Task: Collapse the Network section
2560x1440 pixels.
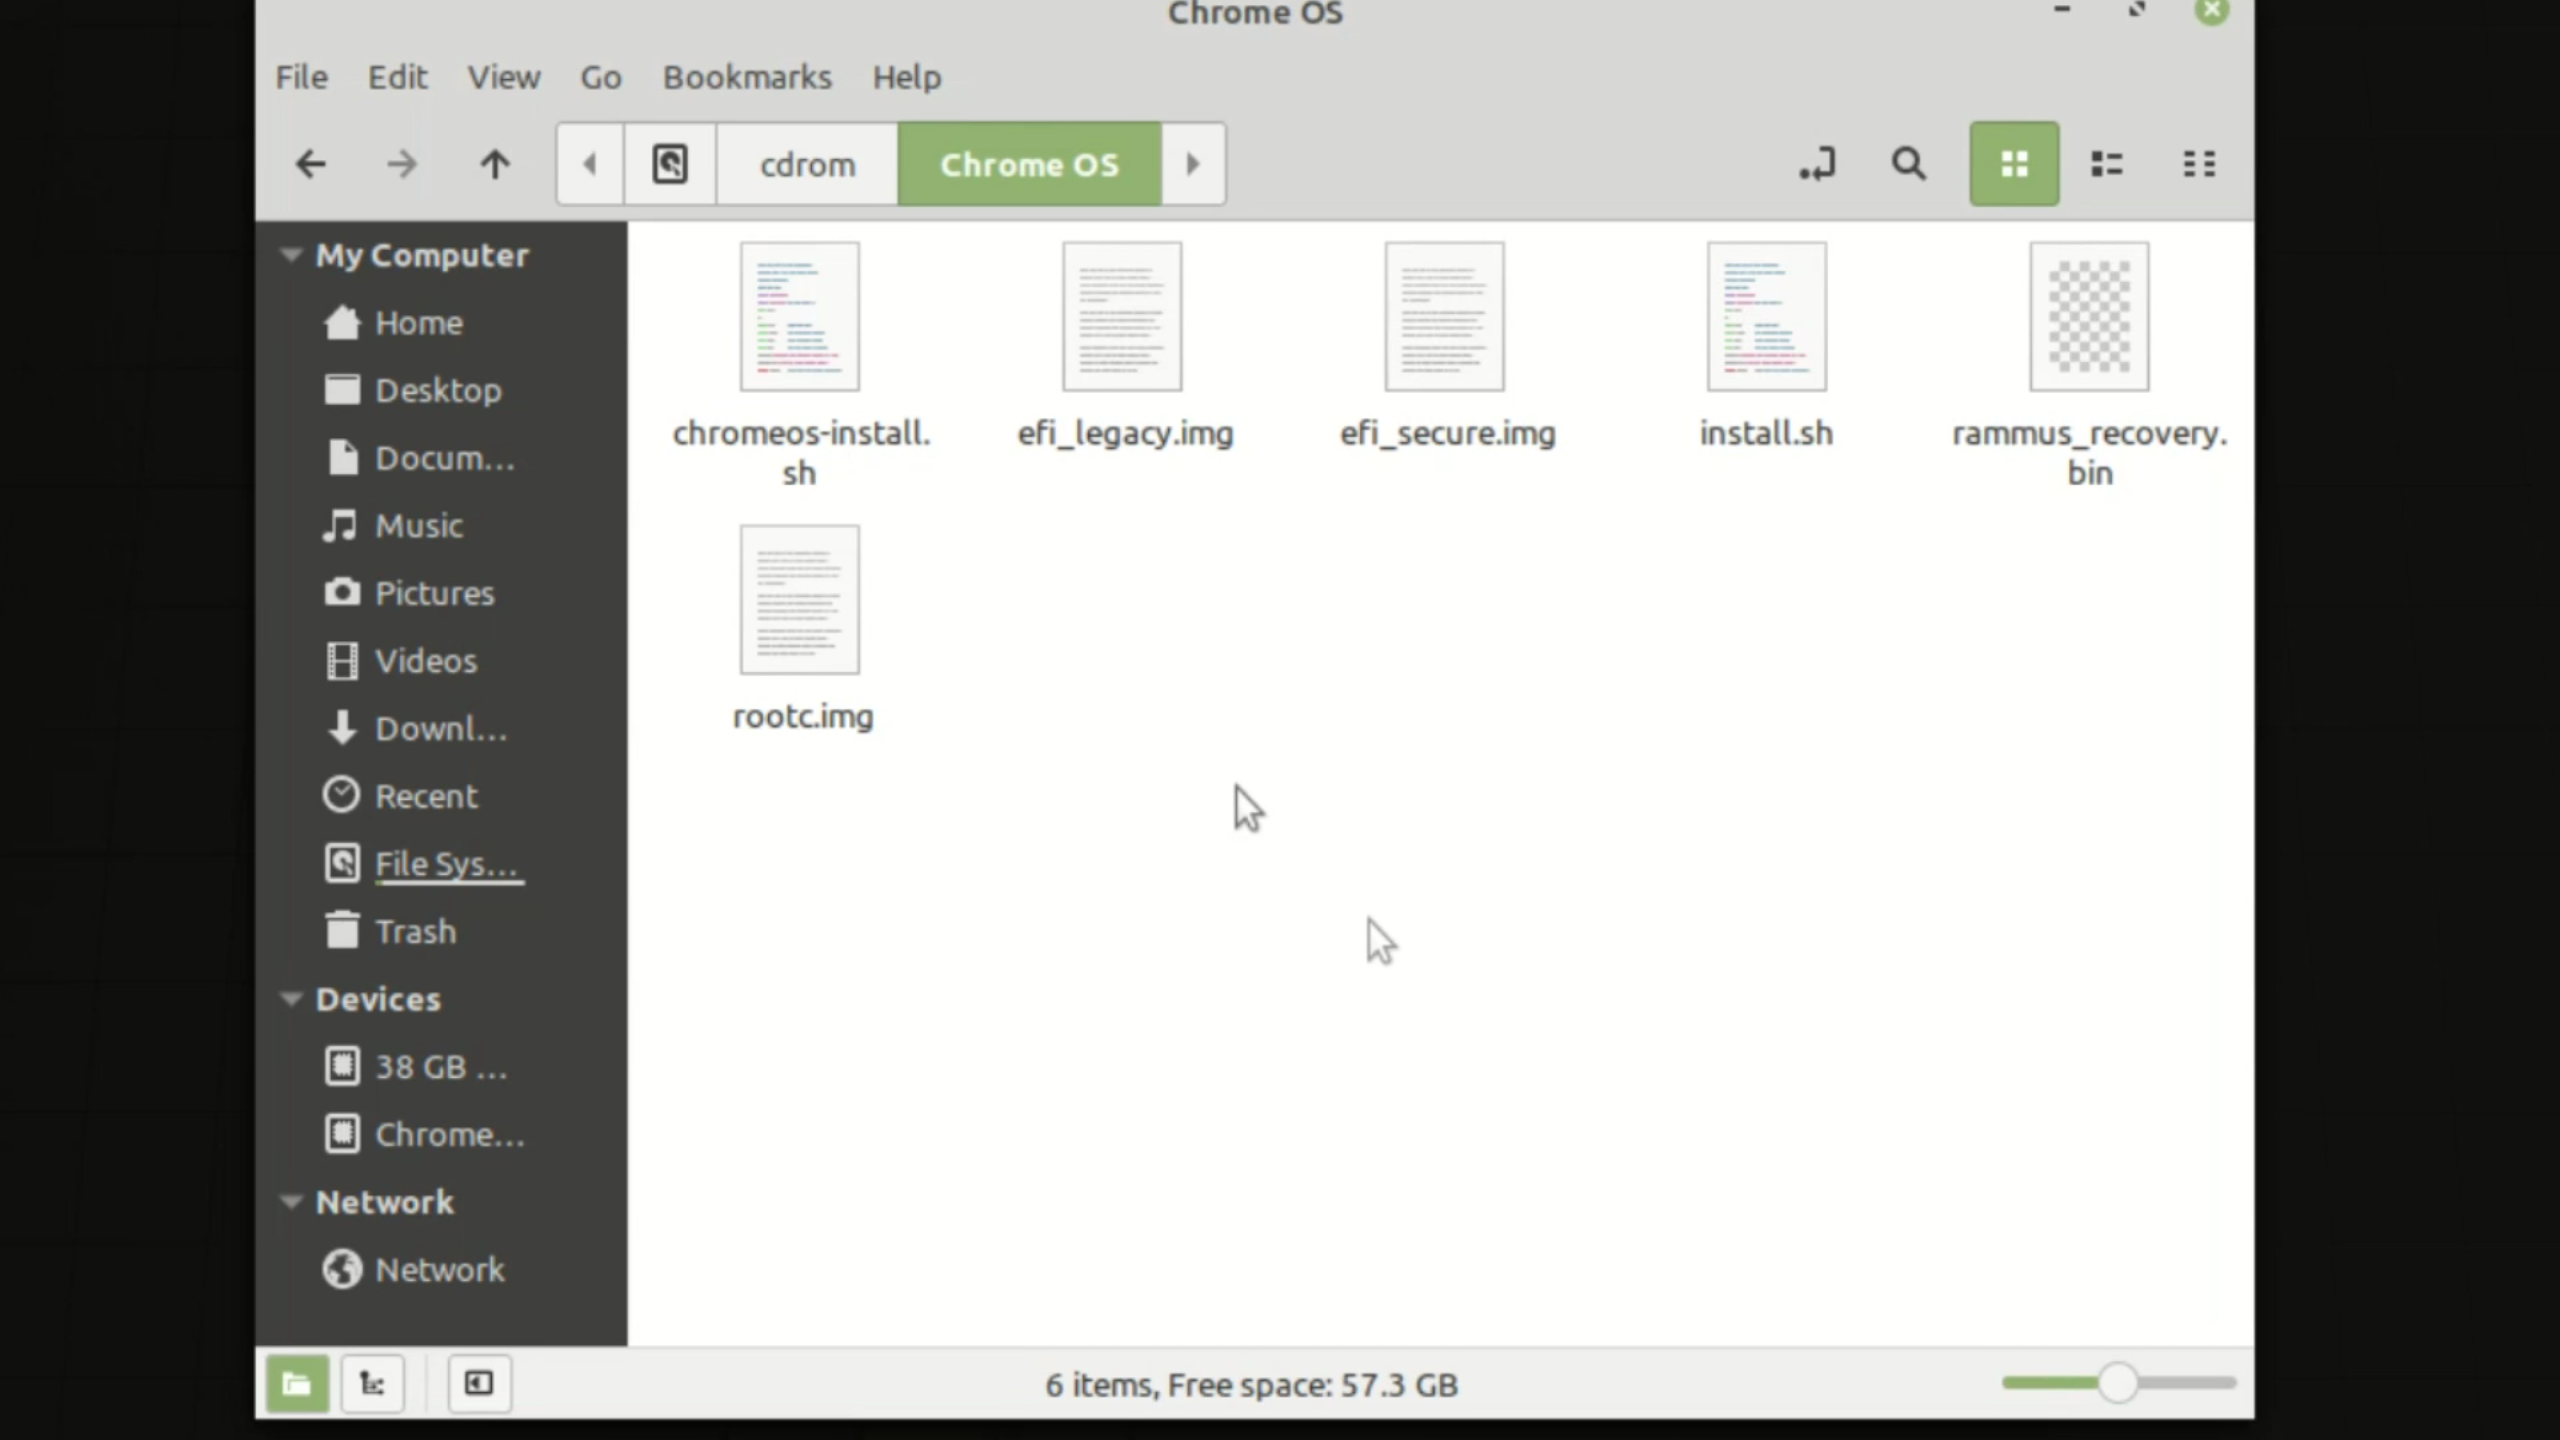Action: click(x=290, y=1201)
